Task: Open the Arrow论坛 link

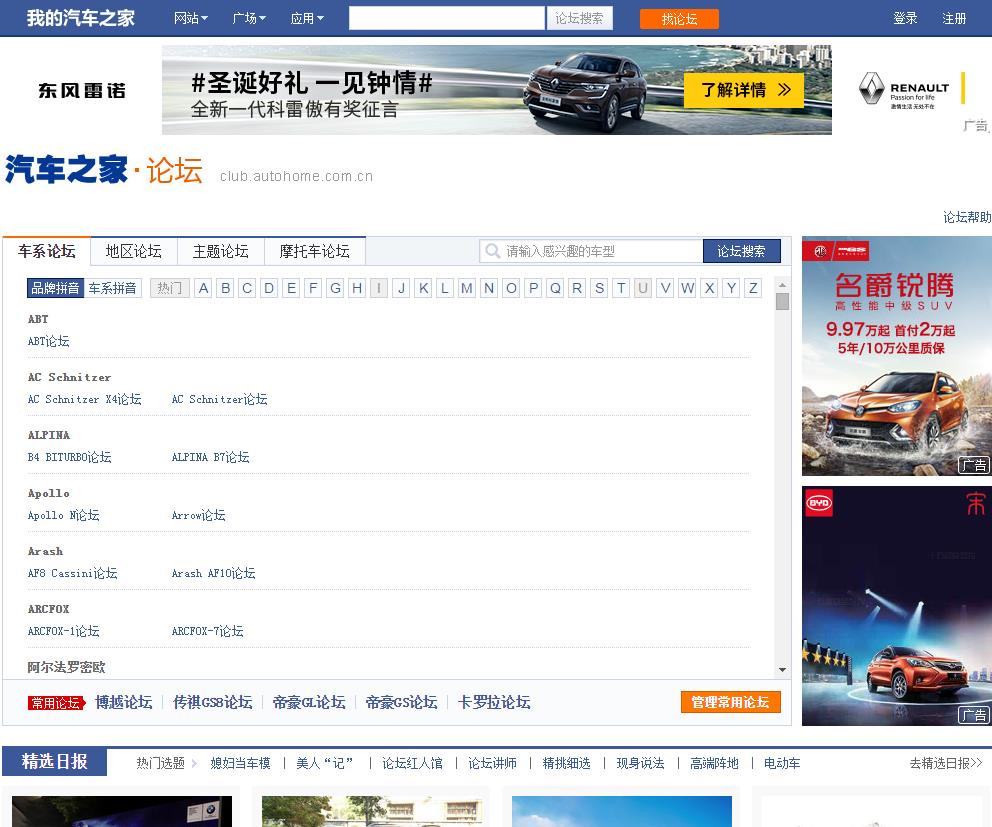Action: 199,515
